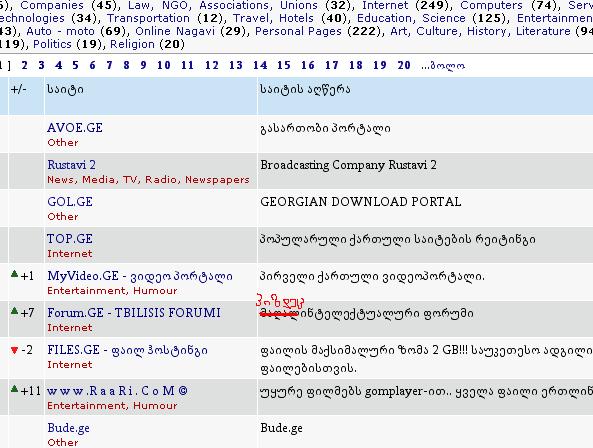Go to page 8 of results
The image size is (593, 448).
coord(126,65)
